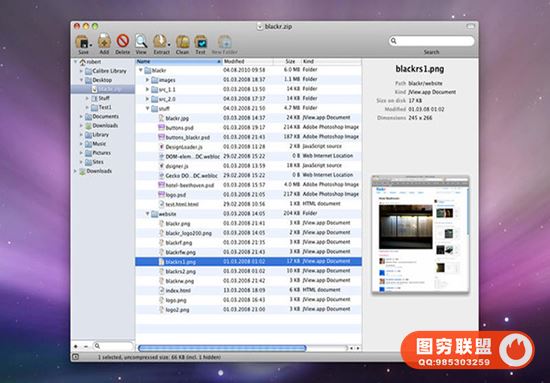550x383 pixels.
Task: Click the Delete toolbar icon
Action: [x=123, y=41]
